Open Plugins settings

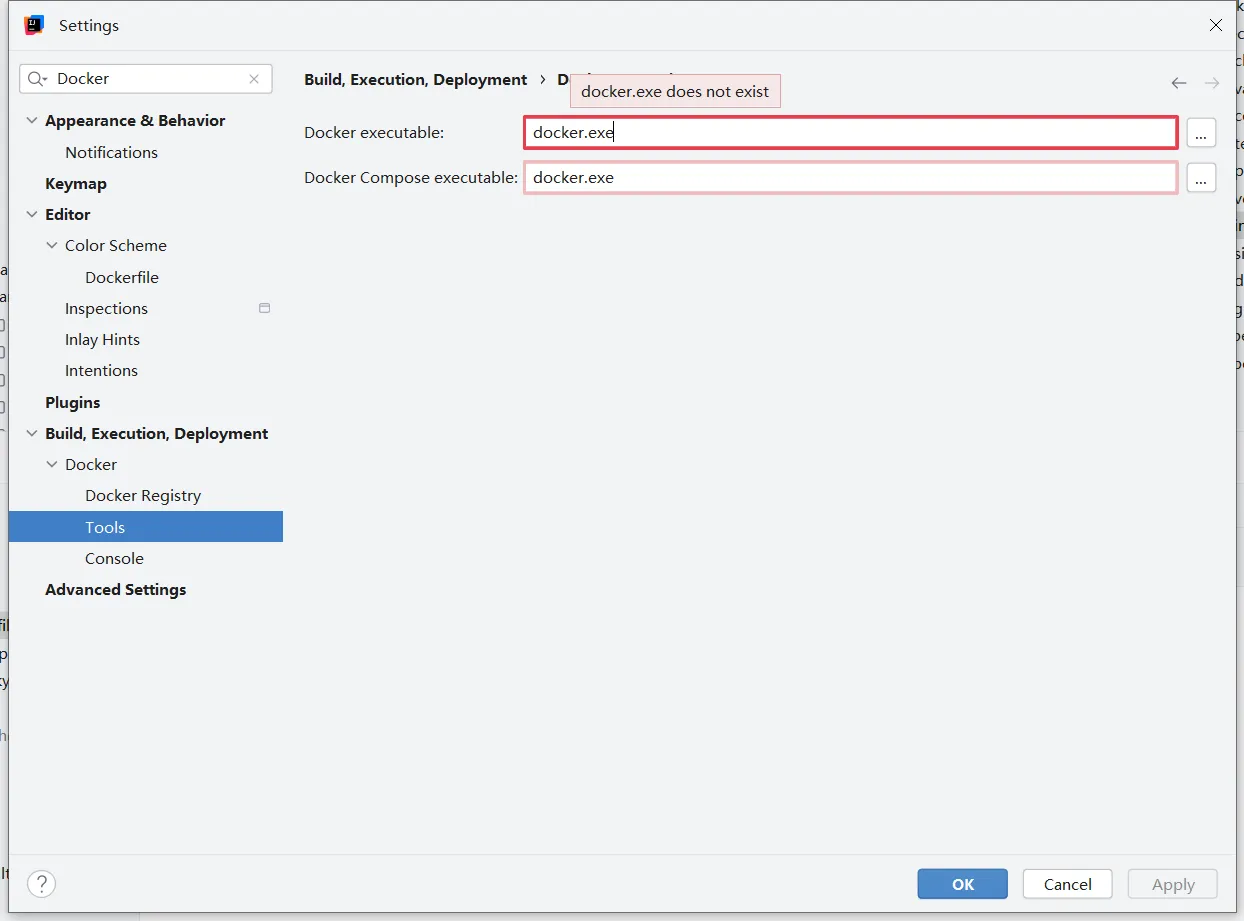coord(73,402)
